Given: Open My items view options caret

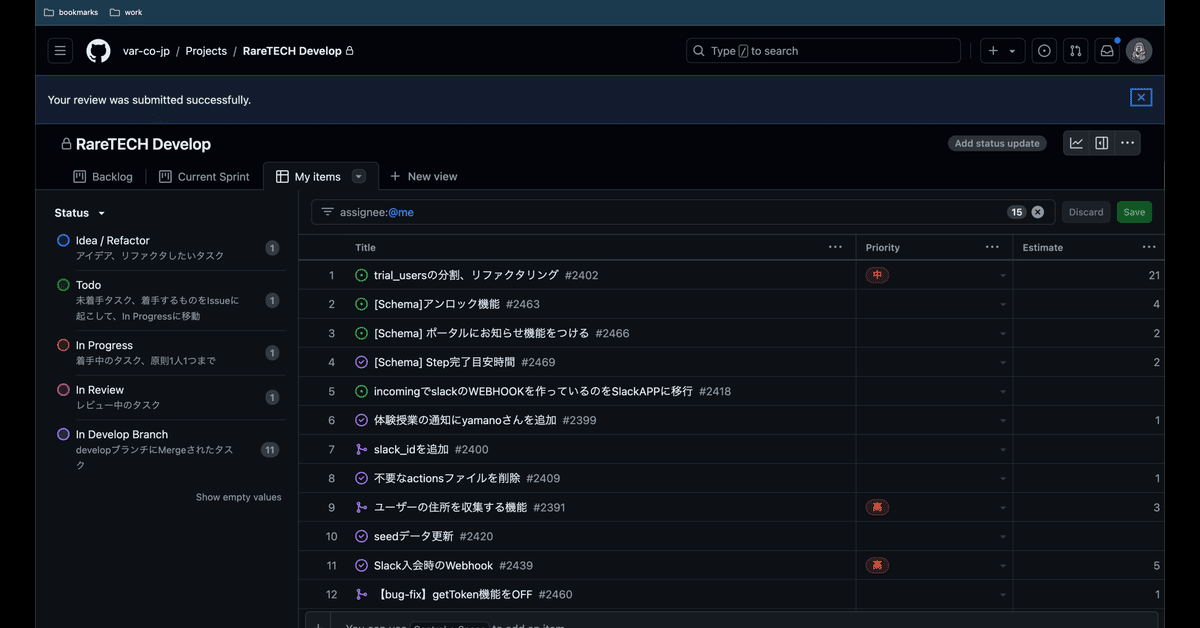Looking at the screenshot, I should [x=359, y=177].
